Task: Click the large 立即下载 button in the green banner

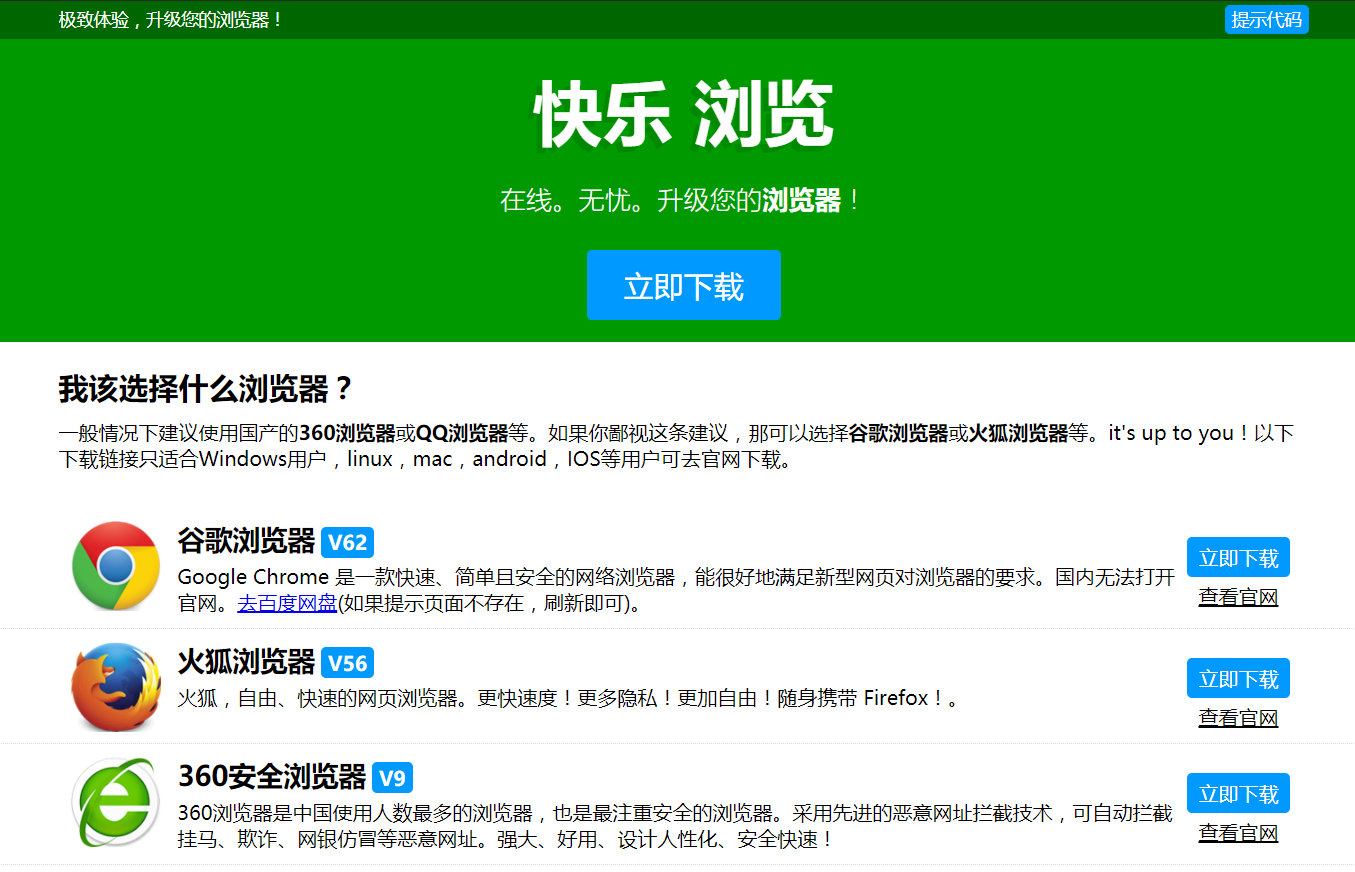Action: point(684,286)
